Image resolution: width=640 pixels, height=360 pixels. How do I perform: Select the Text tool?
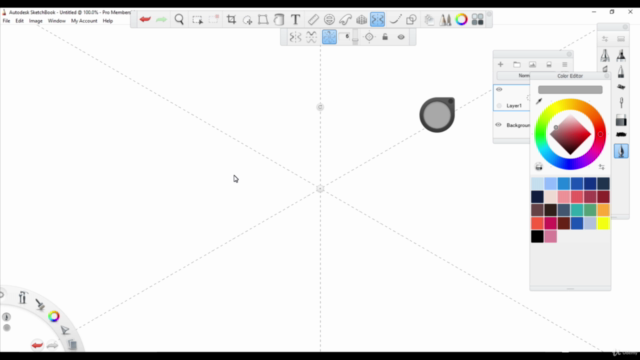click(296, 19)
